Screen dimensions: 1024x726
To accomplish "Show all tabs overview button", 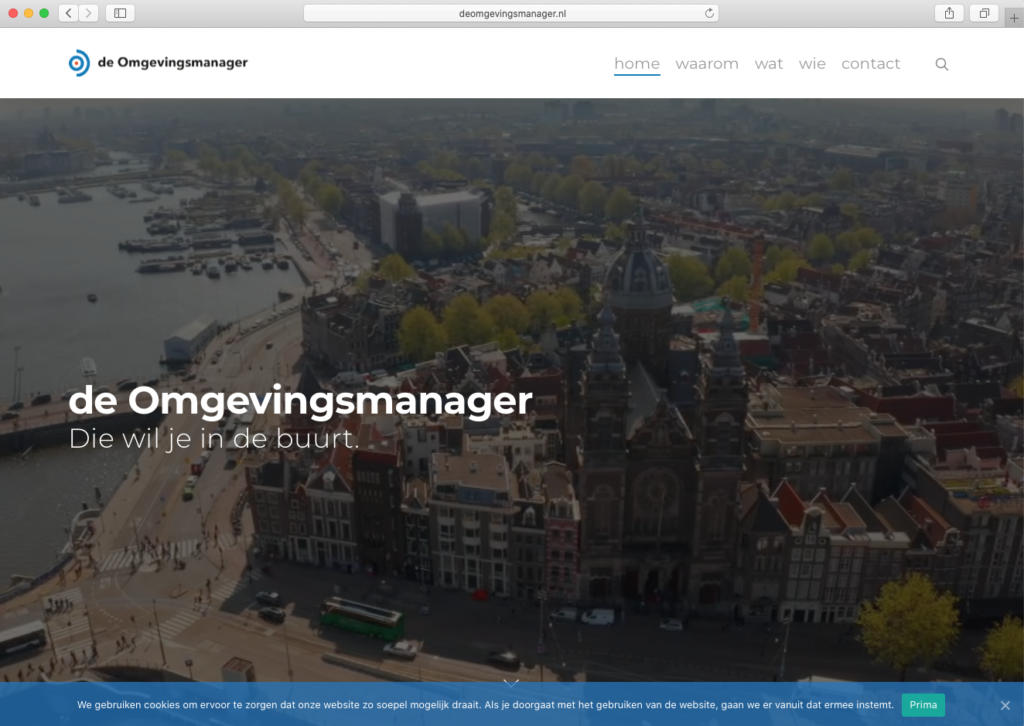I will 984,13.
